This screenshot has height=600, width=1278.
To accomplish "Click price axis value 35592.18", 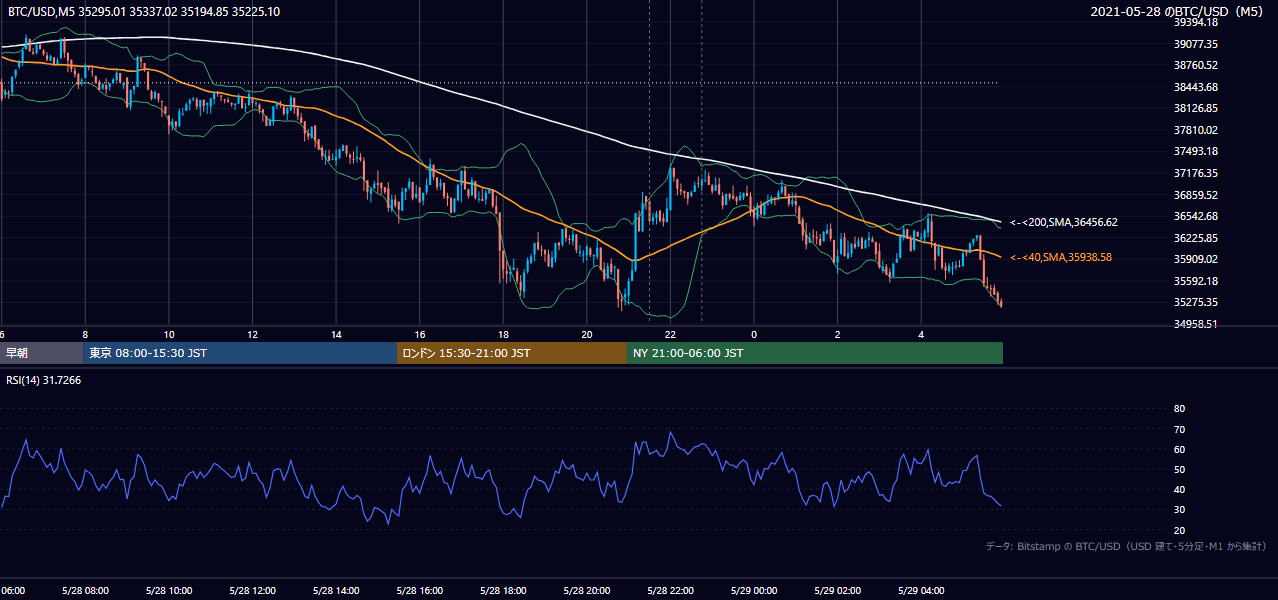I will pyautogui.click(x=1196, y=281).
